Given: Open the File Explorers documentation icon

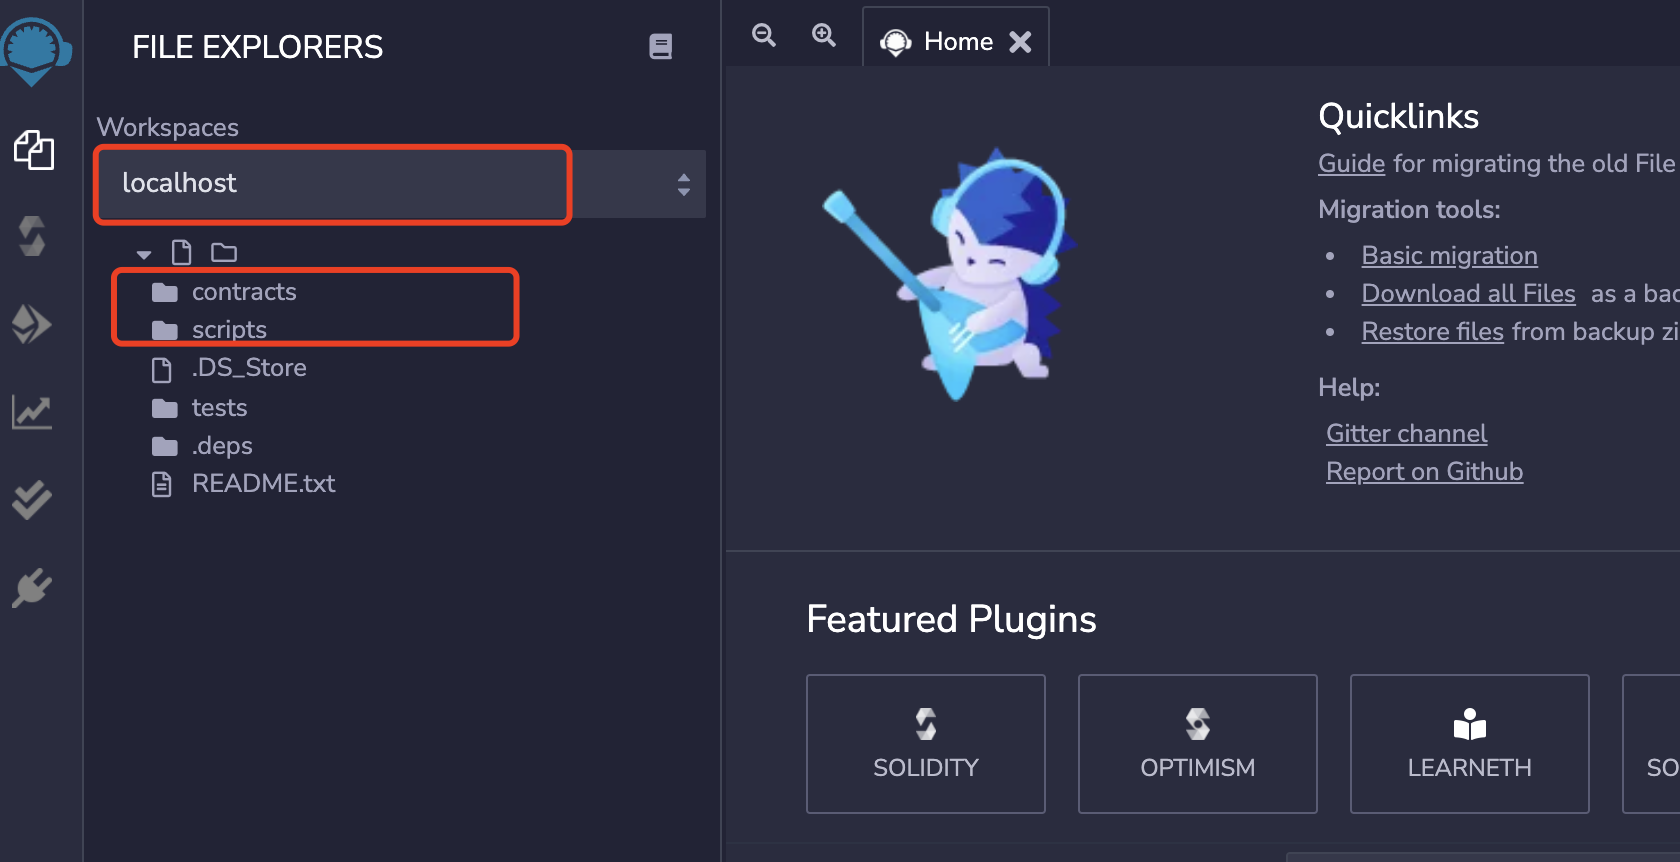Looking at the screenshot, I should [x=661, y=46].
